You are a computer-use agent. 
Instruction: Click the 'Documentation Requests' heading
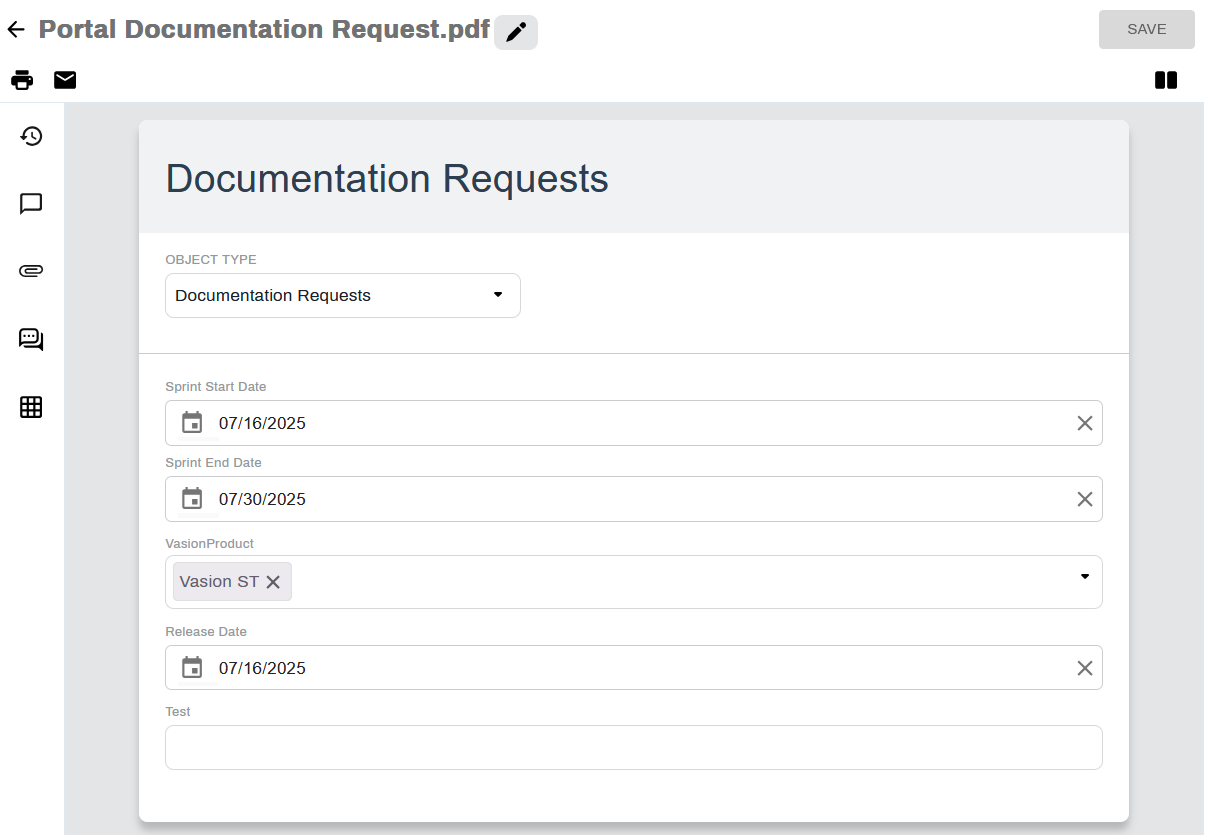[x=387, y=179]
